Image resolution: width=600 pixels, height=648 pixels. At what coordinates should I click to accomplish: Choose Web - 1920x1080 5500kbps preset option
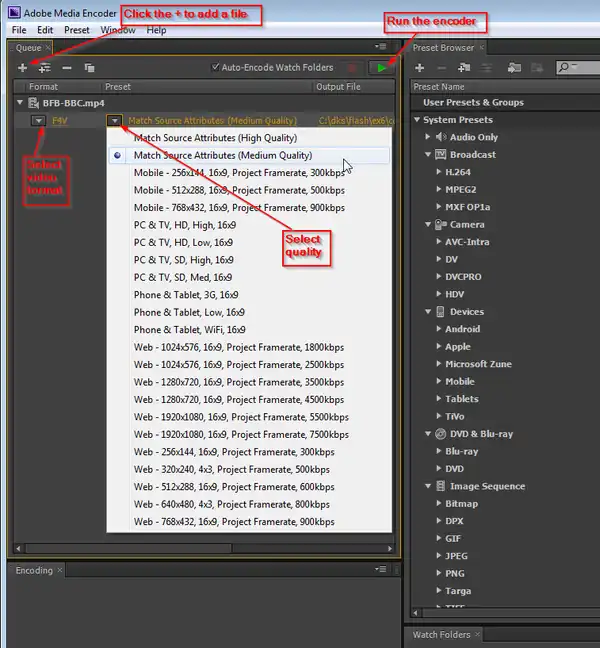point(241,417)
